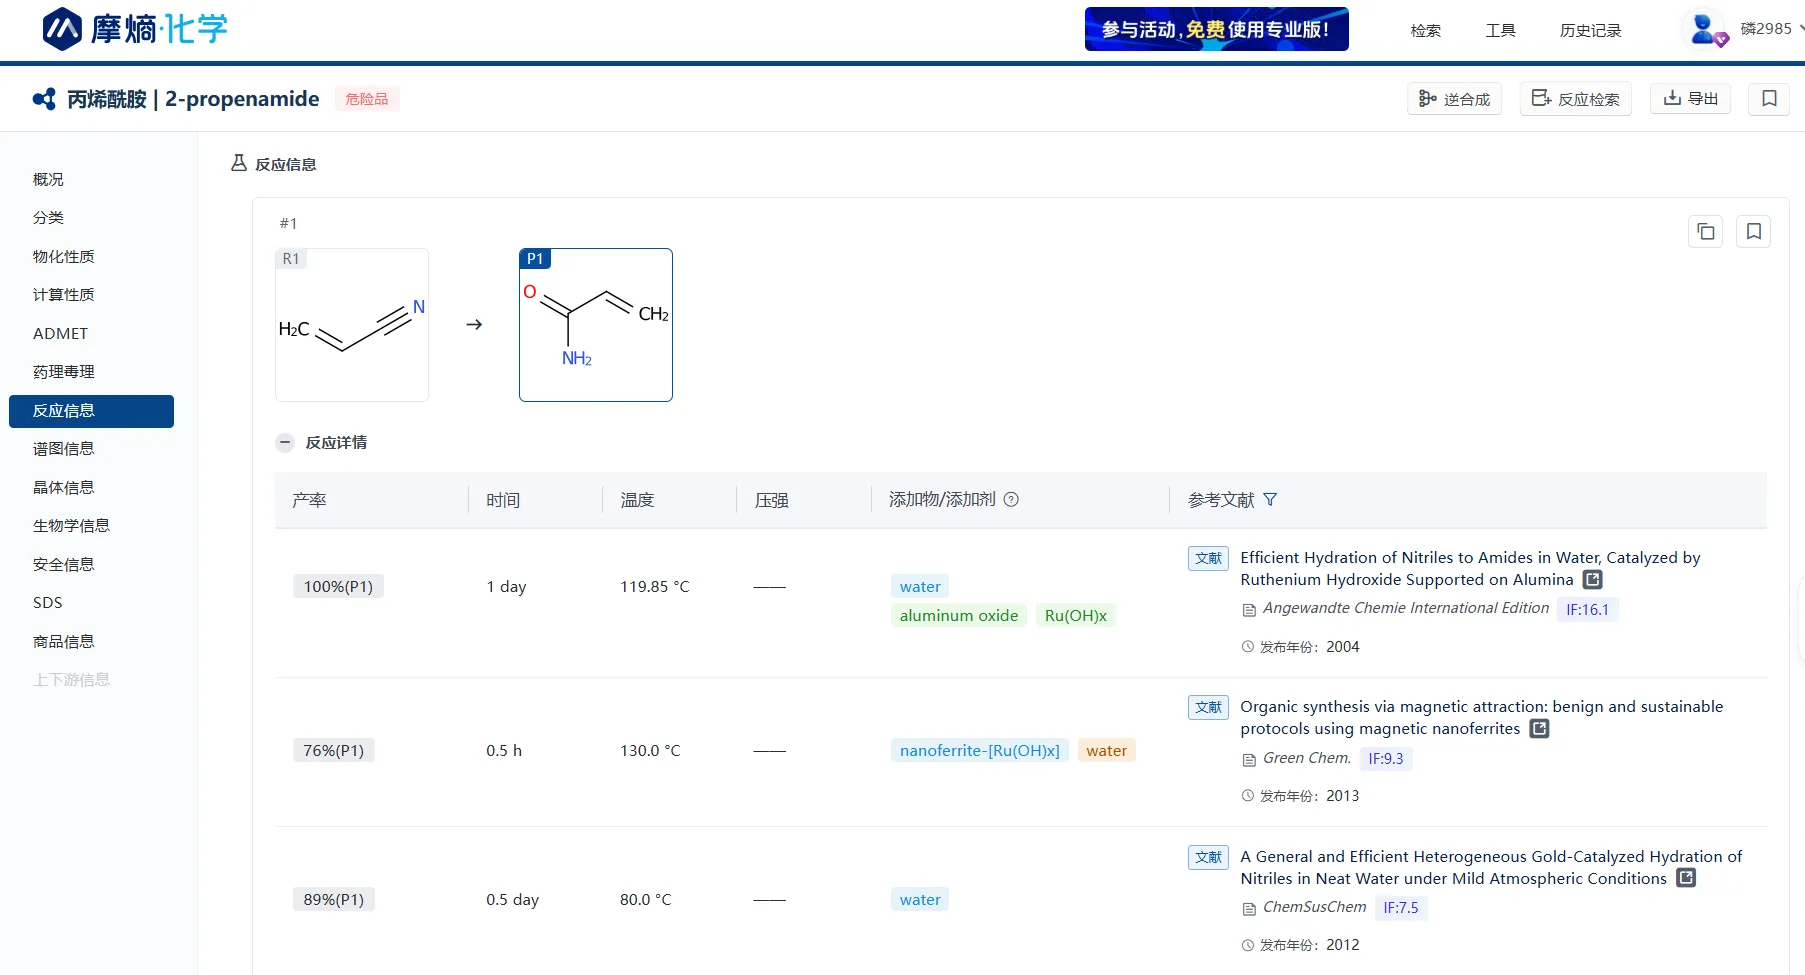This screenshot has height=975, width=1805.
Task: Open the R1 acrylonitrile structure thumbnail
Action: pyautogui.click(x=352, y=325)
